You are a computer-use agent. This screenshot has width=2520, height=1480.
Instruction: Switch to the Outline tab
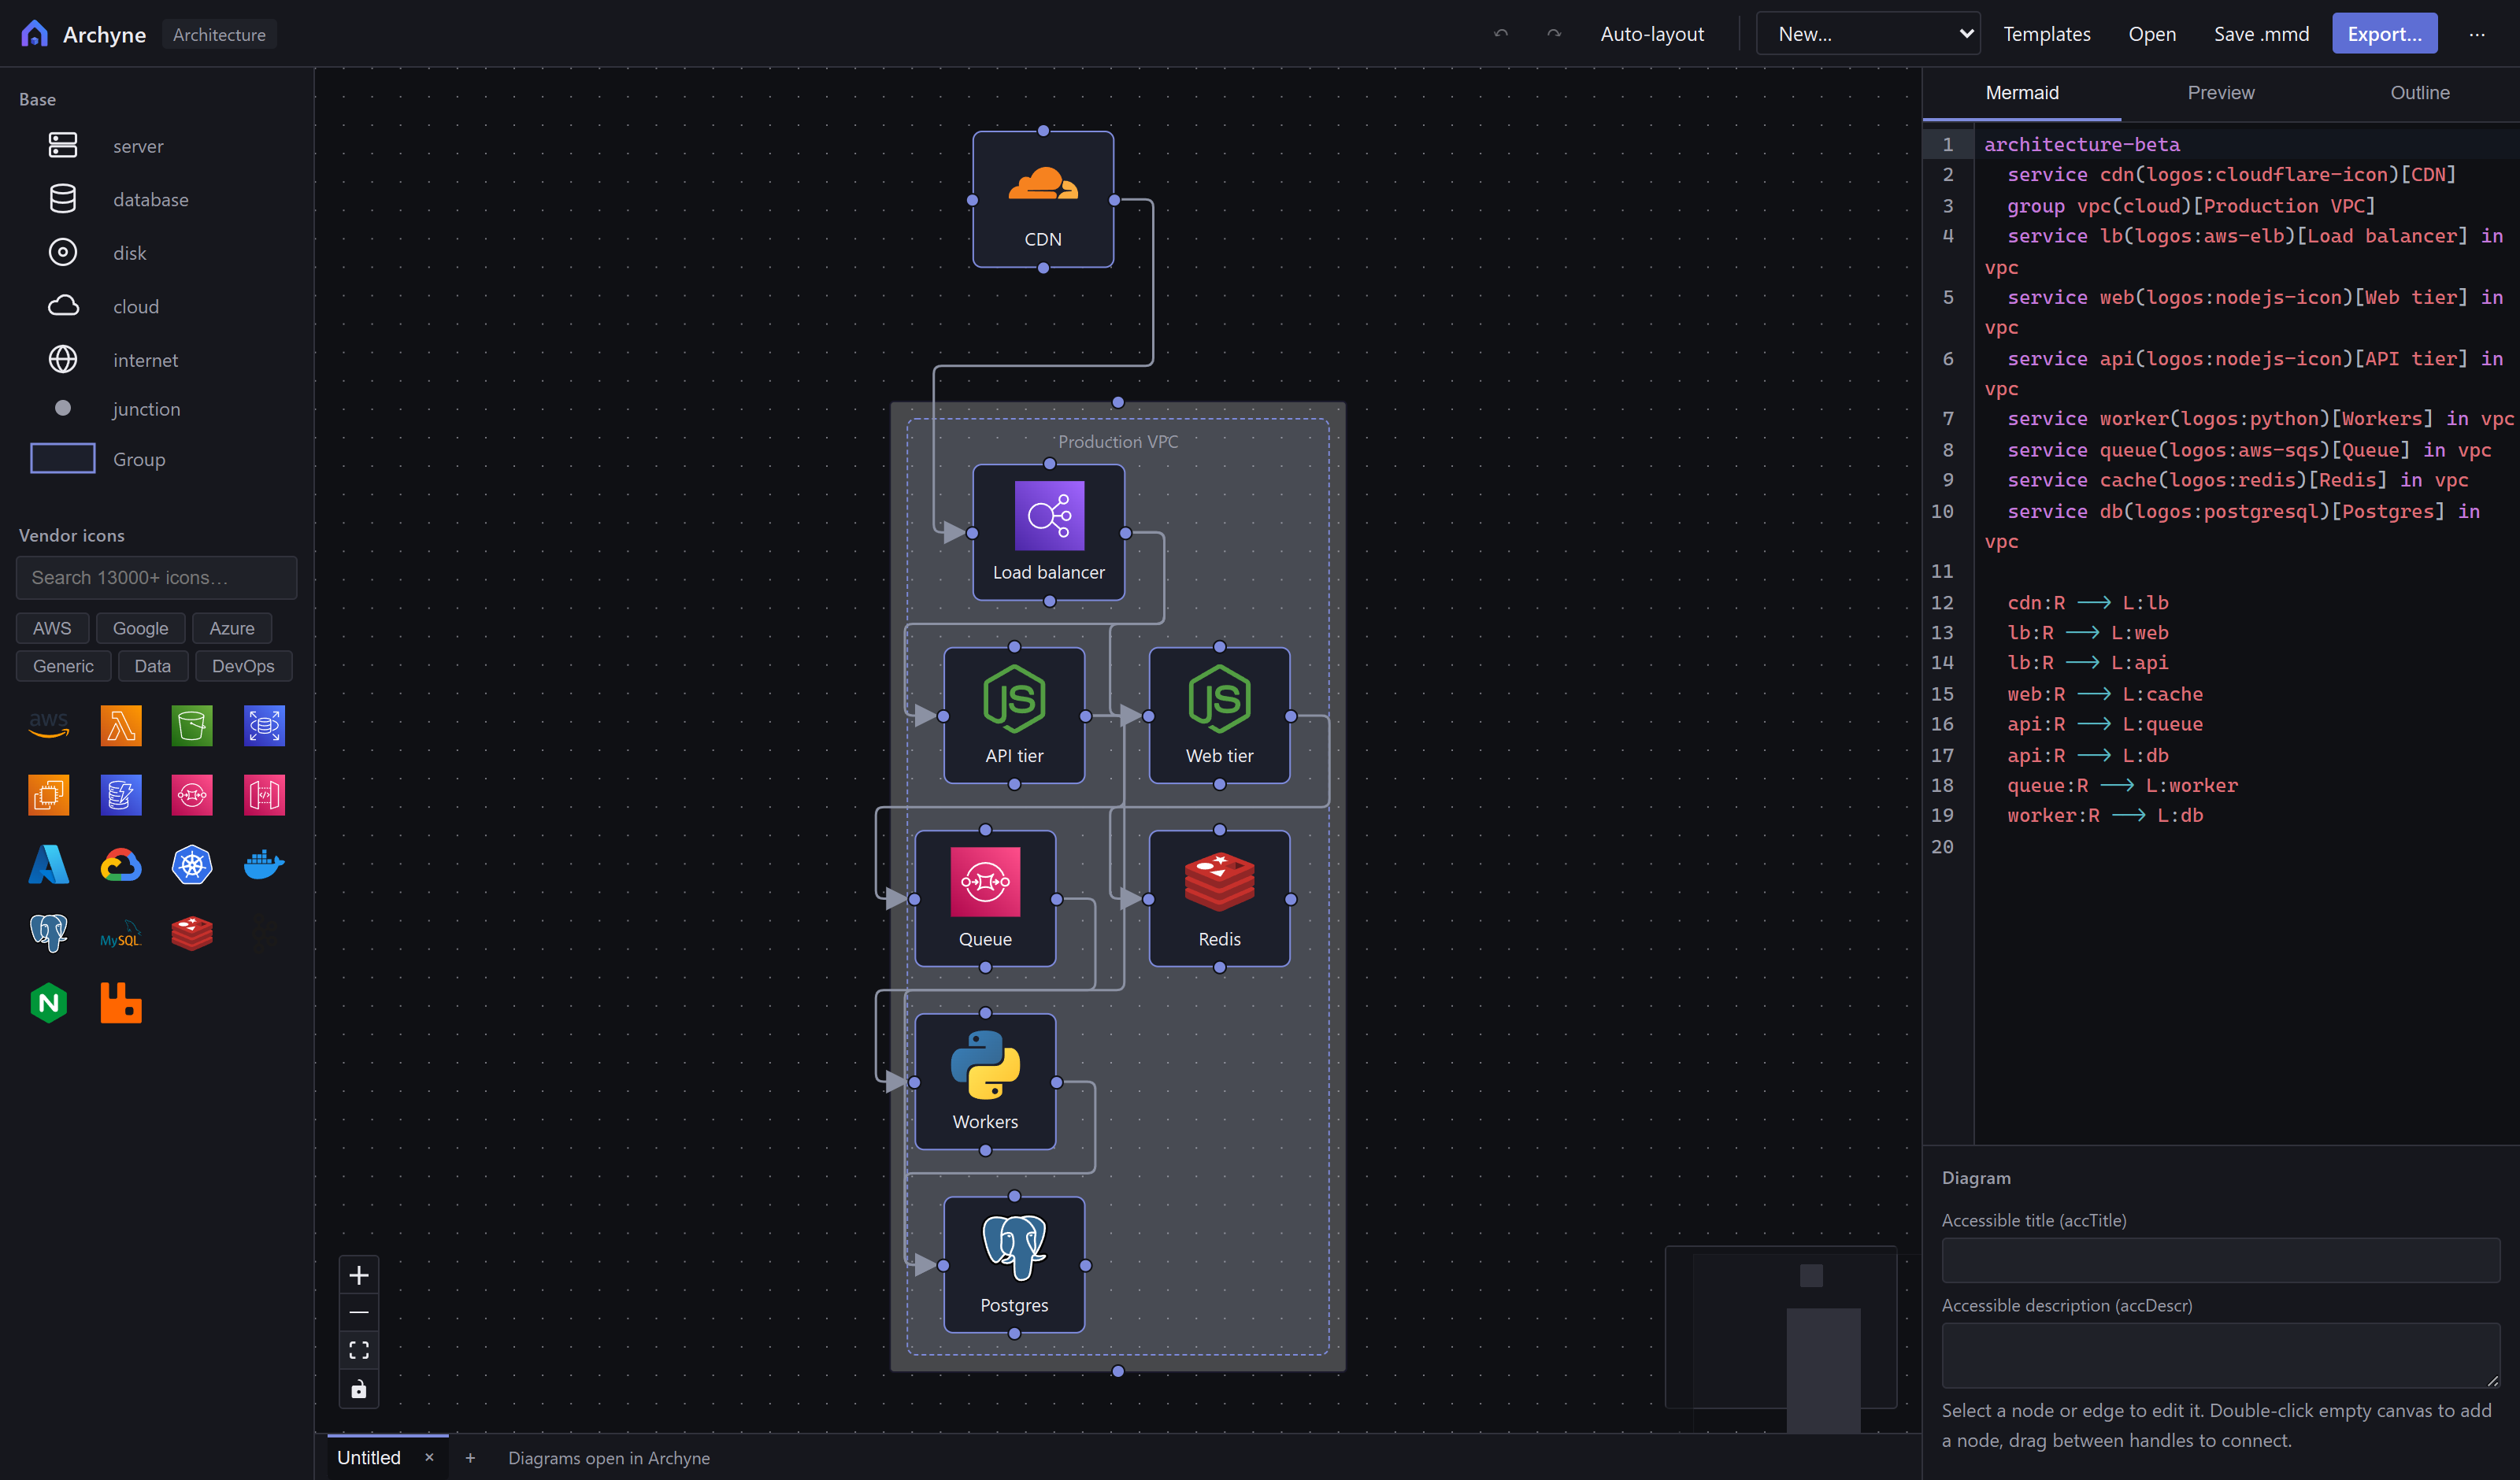[2420, 93]
